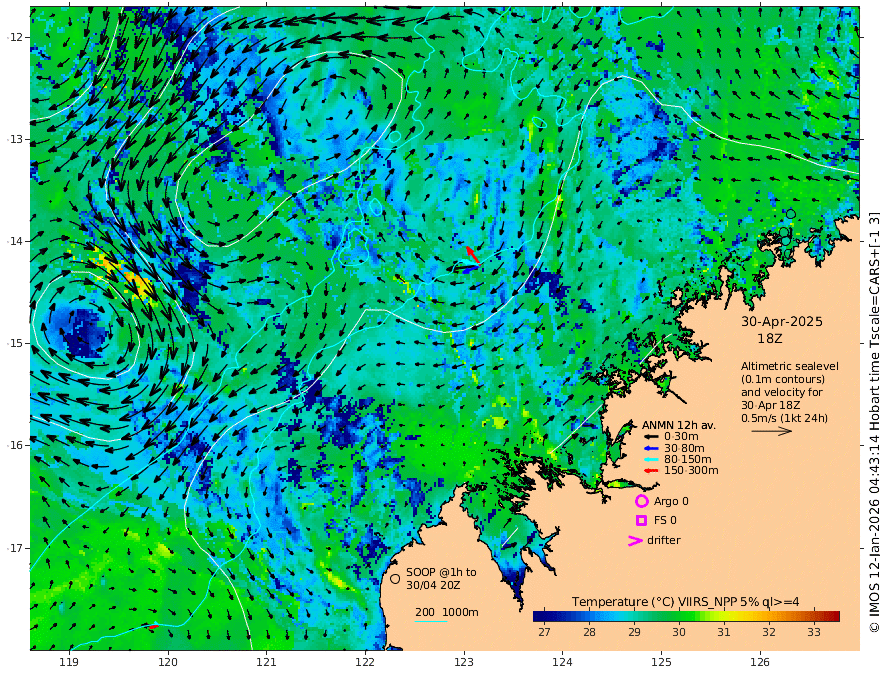The width and height of the screenshot is (880, 680).
Task: Click the cyan 80-150m legend arrow
Action: (x=651, y=460)
